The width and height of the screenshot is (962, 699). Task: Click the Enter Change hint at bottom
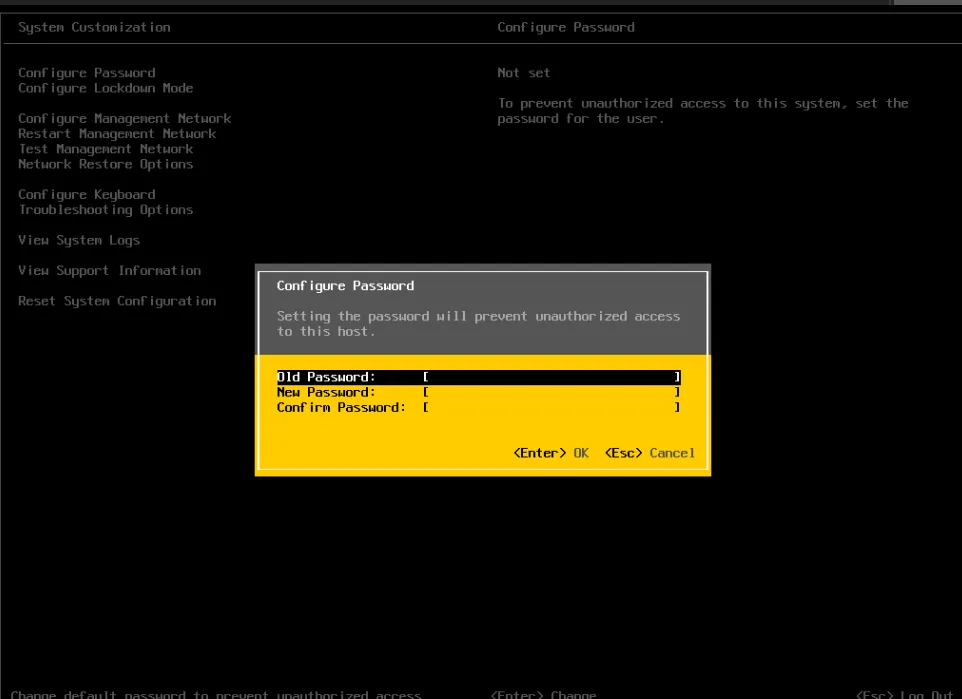544,694
